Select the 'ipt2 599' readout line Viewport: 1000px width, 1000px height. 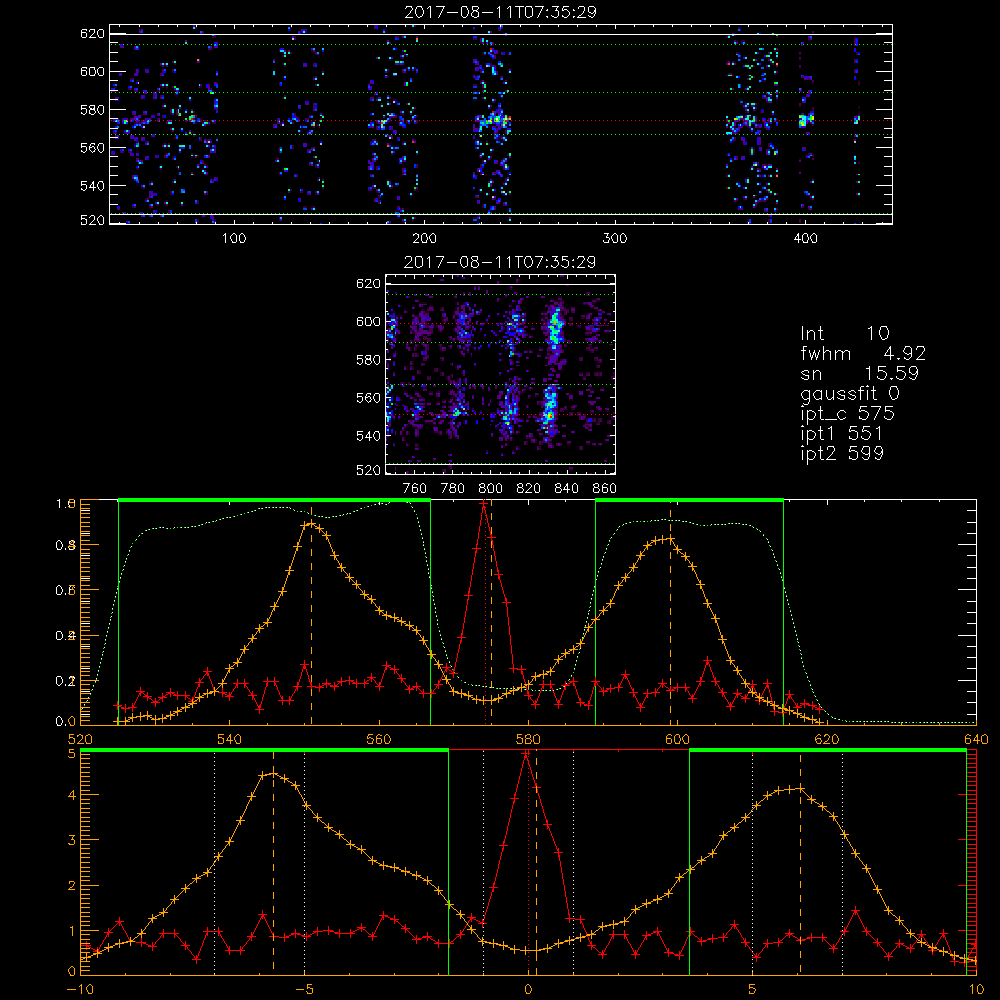(842, 453)
